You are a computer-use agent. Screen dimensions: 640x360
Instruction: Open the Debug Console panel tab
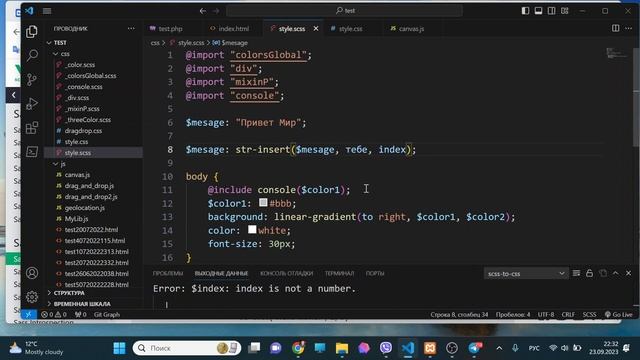point(287,273)
